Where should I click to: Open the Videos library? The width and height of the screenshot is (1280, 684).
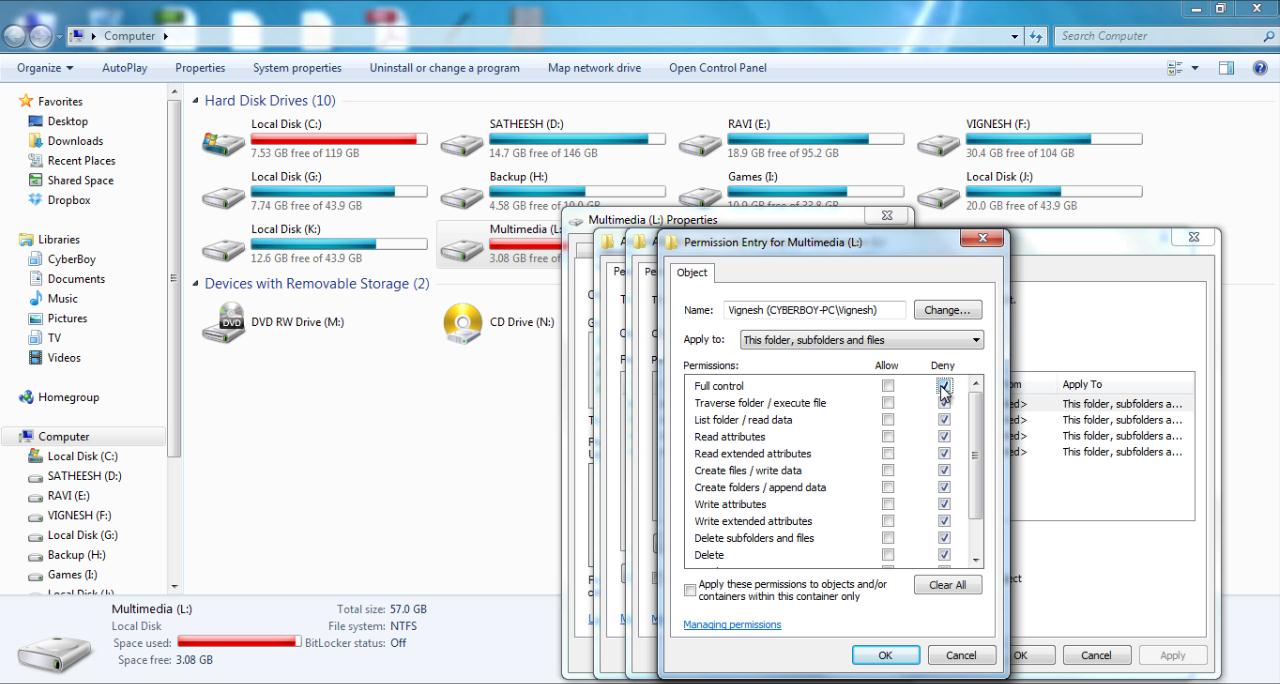click(64, 357)
